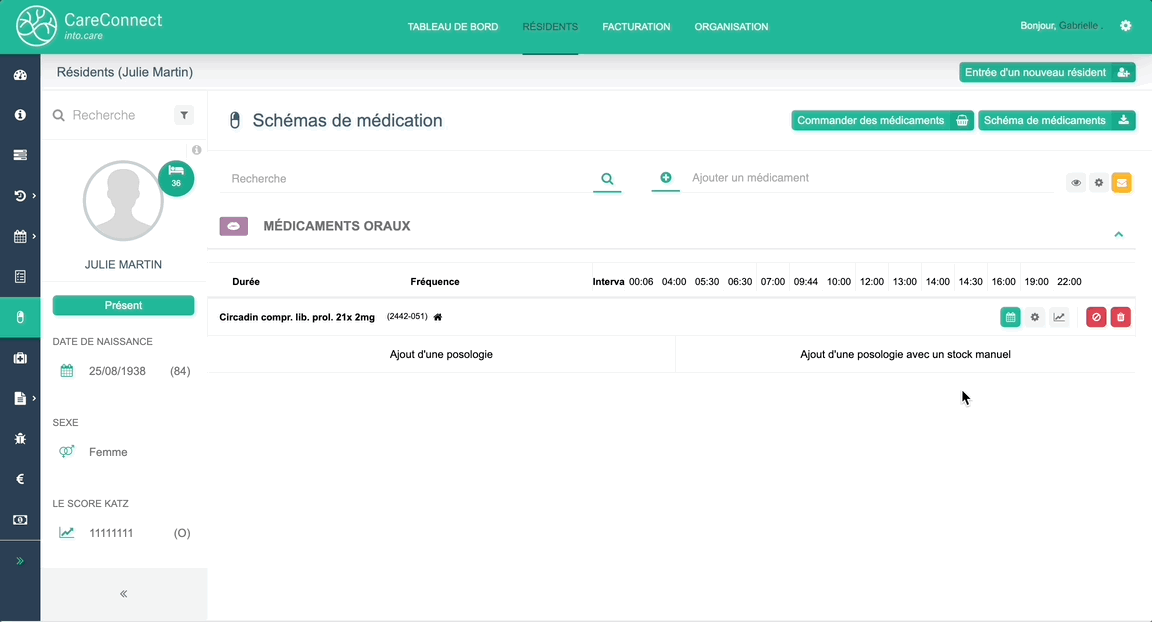Screen dimensions: 1152x622
Task: Open Circadin calendar schedule icon
Action: [x=1010, y=317]
